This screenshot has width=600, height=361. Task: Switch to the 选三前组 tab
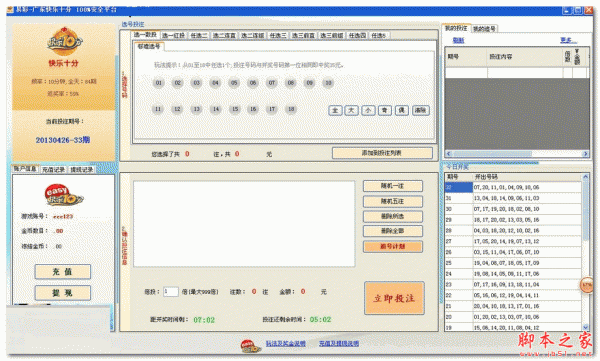(332, 36)
